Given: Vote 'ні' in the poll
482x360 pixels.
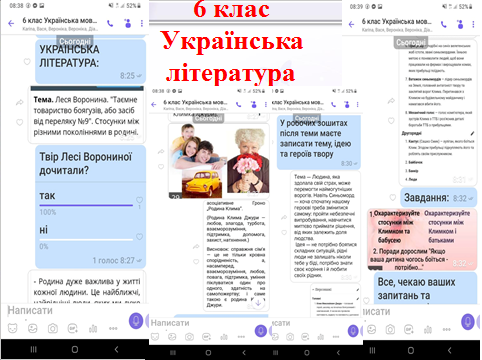Looking at the screenshot, I should (x=43, y=230).
